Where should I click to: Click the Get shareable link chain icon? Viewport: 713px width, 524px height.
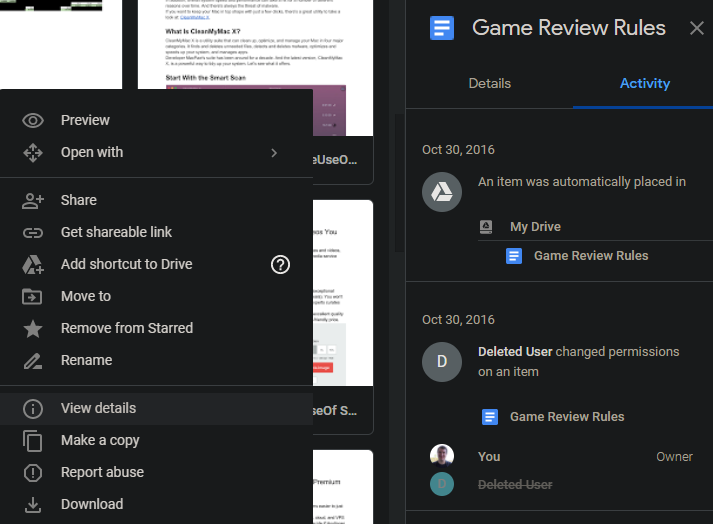click(33, 232)
